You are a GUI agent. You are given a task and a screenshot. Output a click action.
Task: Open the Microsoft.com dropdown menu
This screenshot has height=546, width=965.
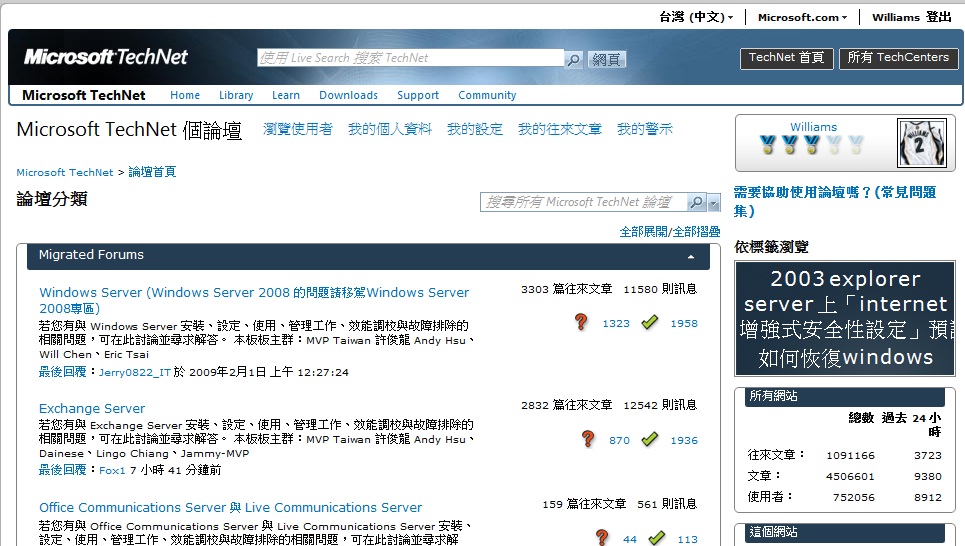click(802, 17)
